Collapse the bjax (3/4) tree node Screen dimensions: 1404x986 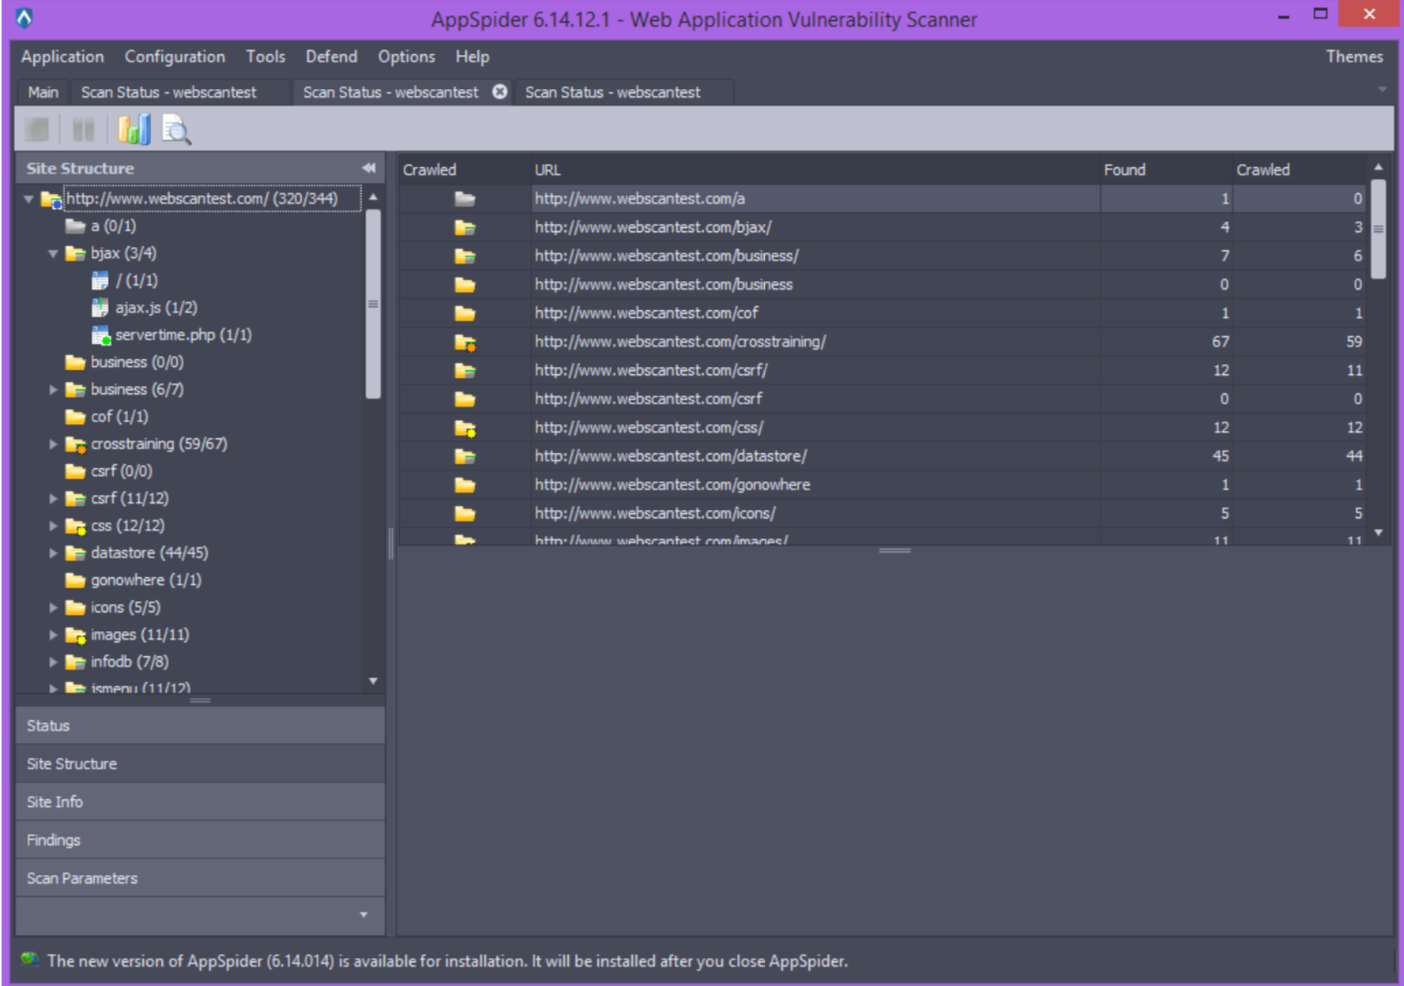pos(53,253)
